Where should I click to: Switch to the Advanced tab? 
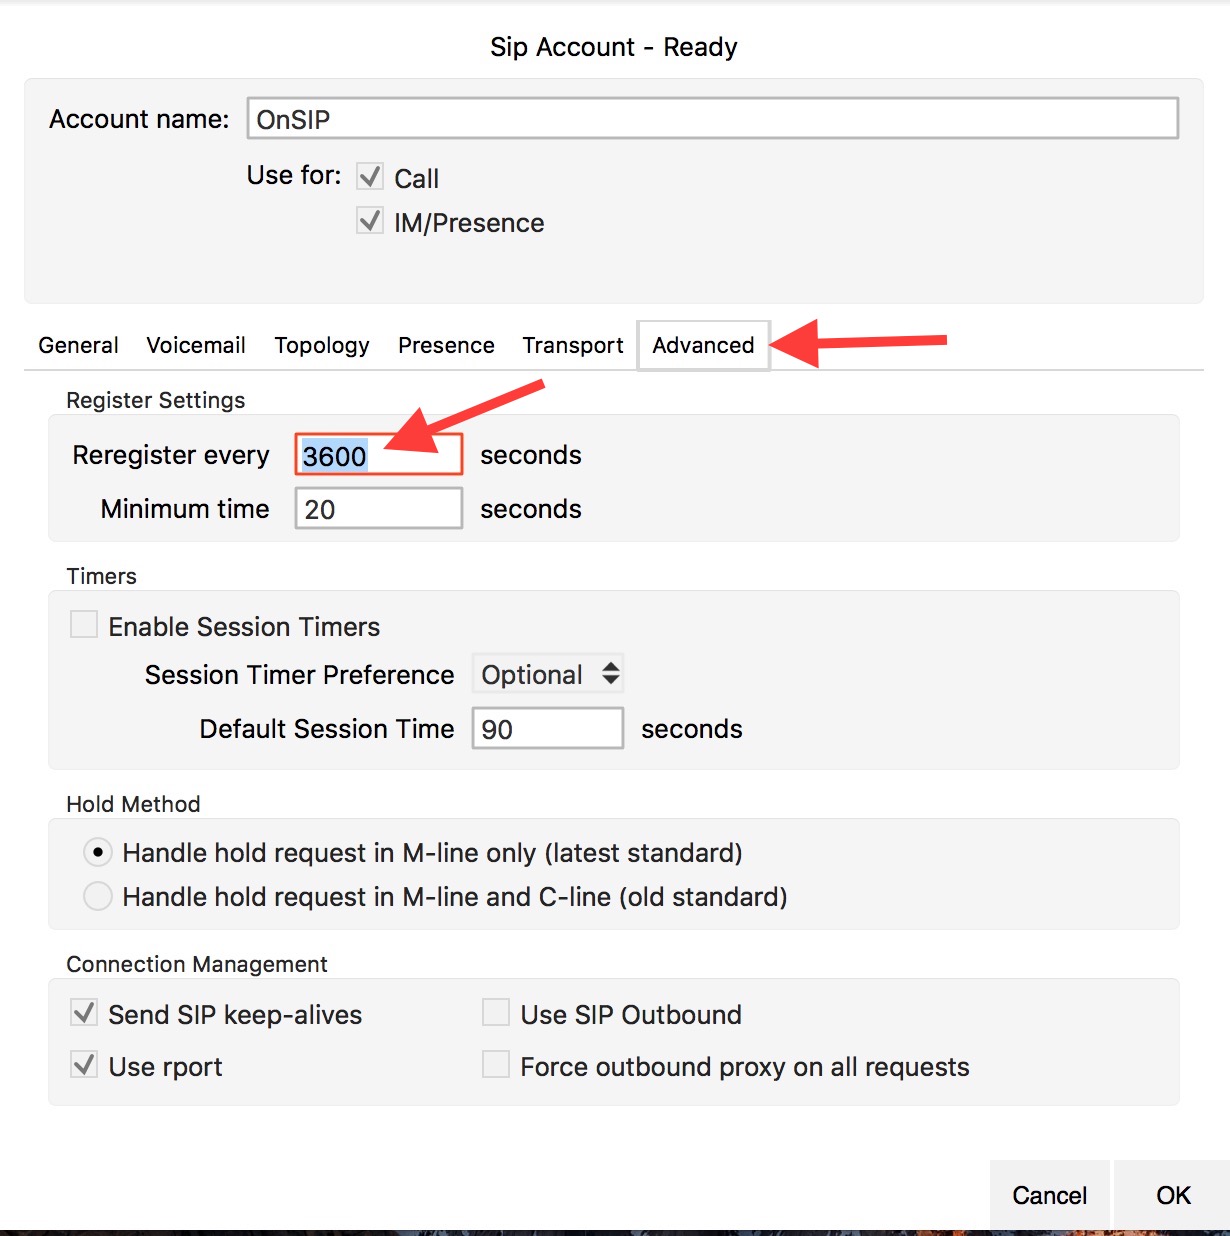point(703,345)
